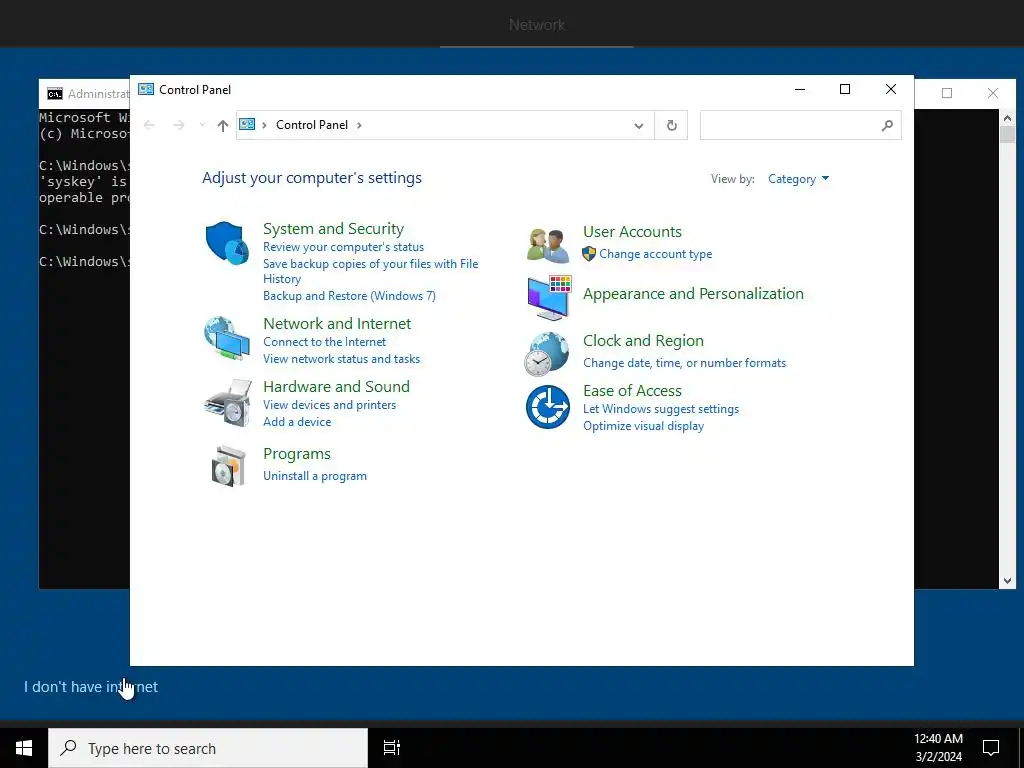Open System and Security shield icon

click(227, 243)
